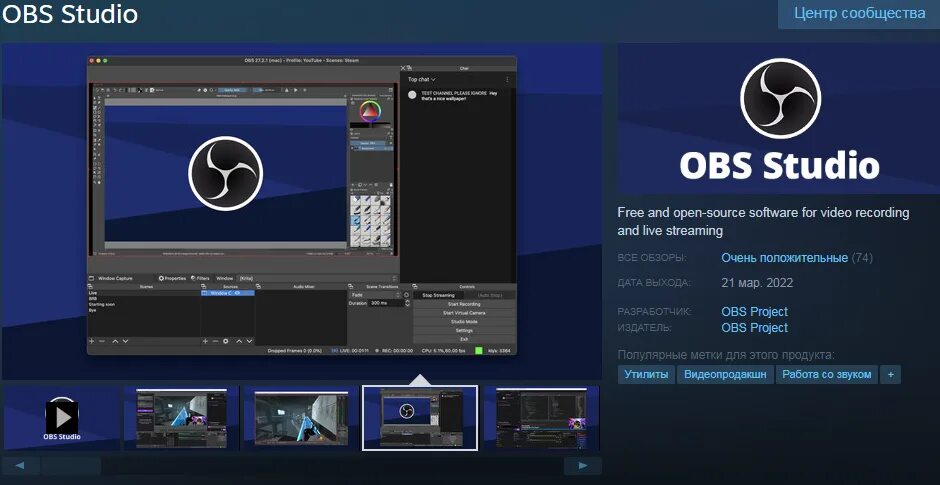Click Studio Mode in OBS controls
This screenshot has width=940, height=485.
(464, 322)
